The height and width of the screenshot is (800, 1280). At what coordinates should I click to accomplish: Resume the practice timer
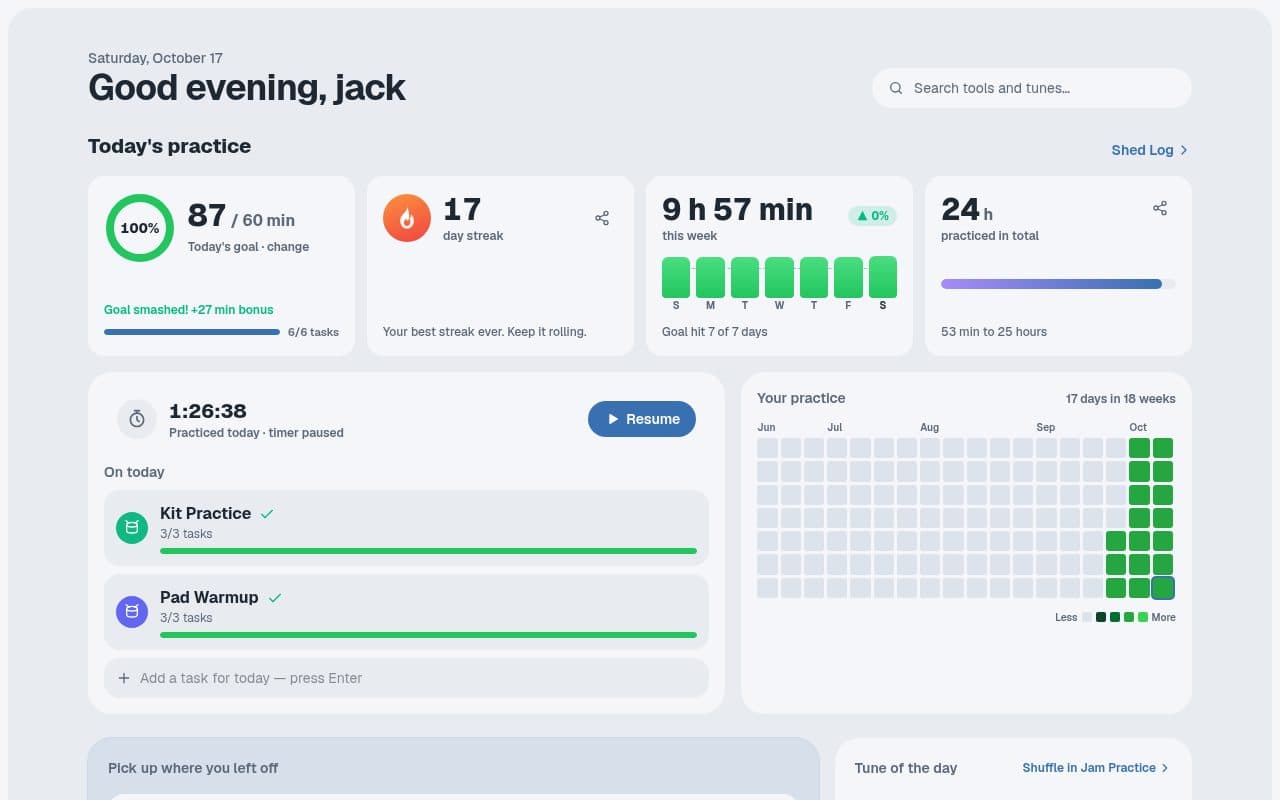click(642, 419)
